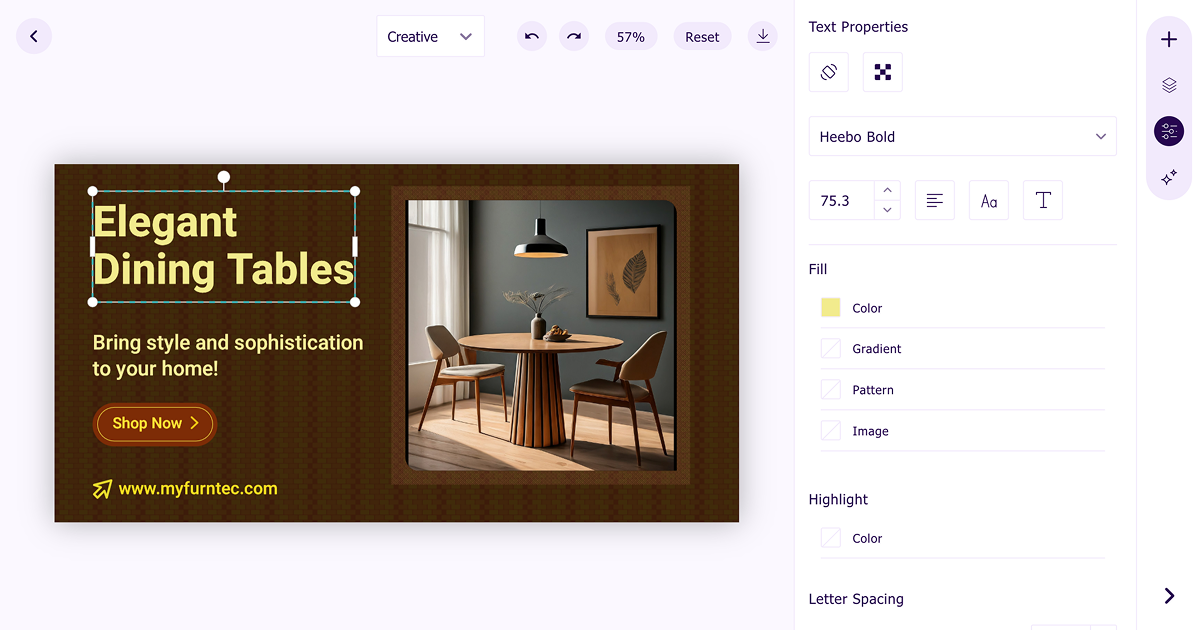The width and height of the screenshot is (1200, 630).
Task: Click the Text Properties heading
Action: tap(858, 27)
